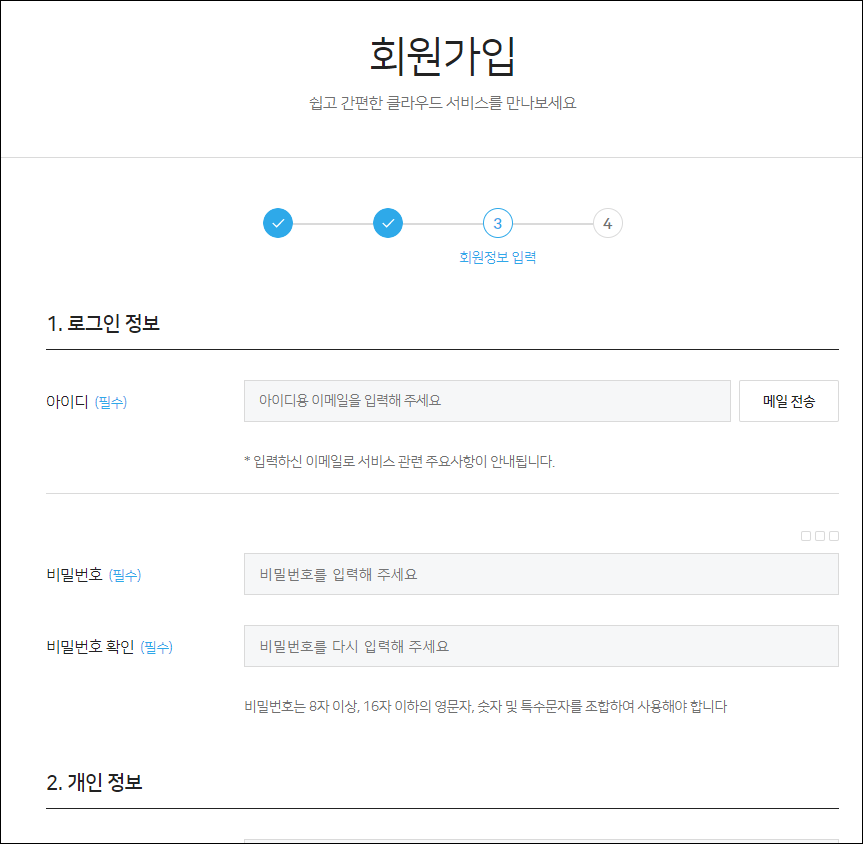Click the second completed step checkmark circle

pyautogui.click(x=388, y=223)
